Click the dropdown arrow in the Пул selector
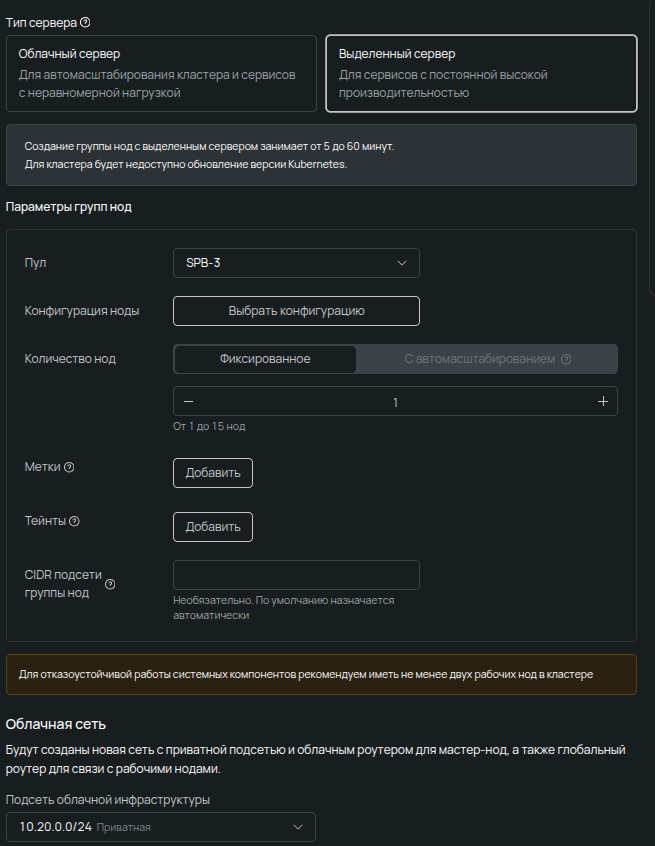Screen dimensions: 655x846 pos(402,263)
